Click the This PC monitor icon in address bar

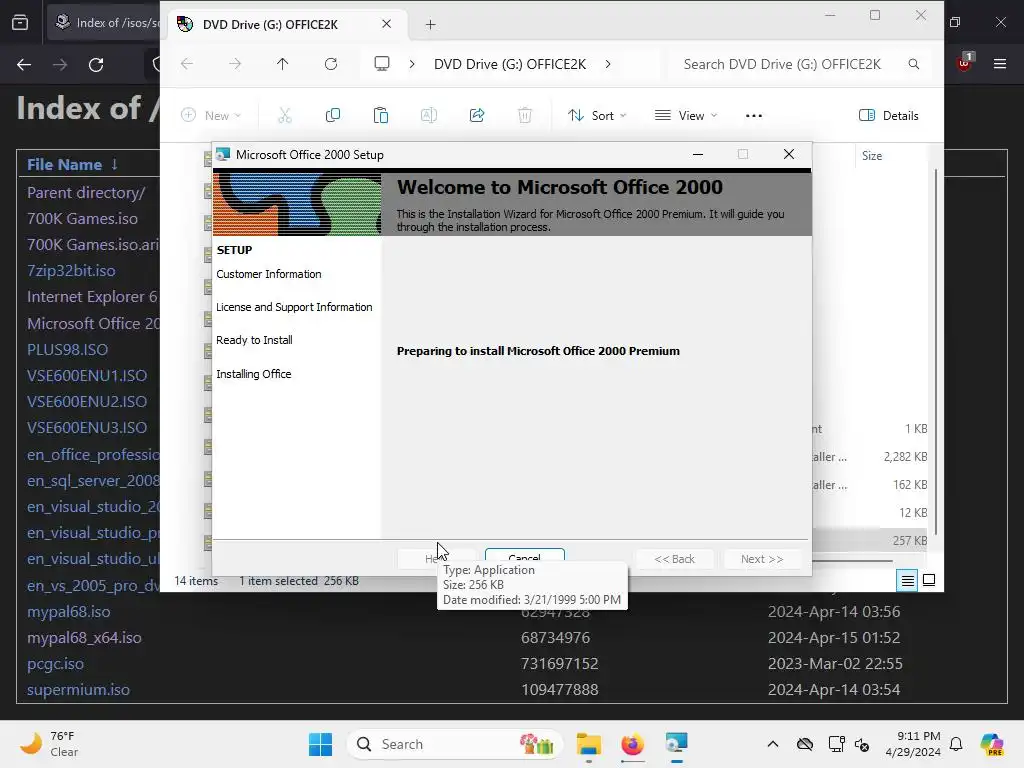[x=382, y=64]
